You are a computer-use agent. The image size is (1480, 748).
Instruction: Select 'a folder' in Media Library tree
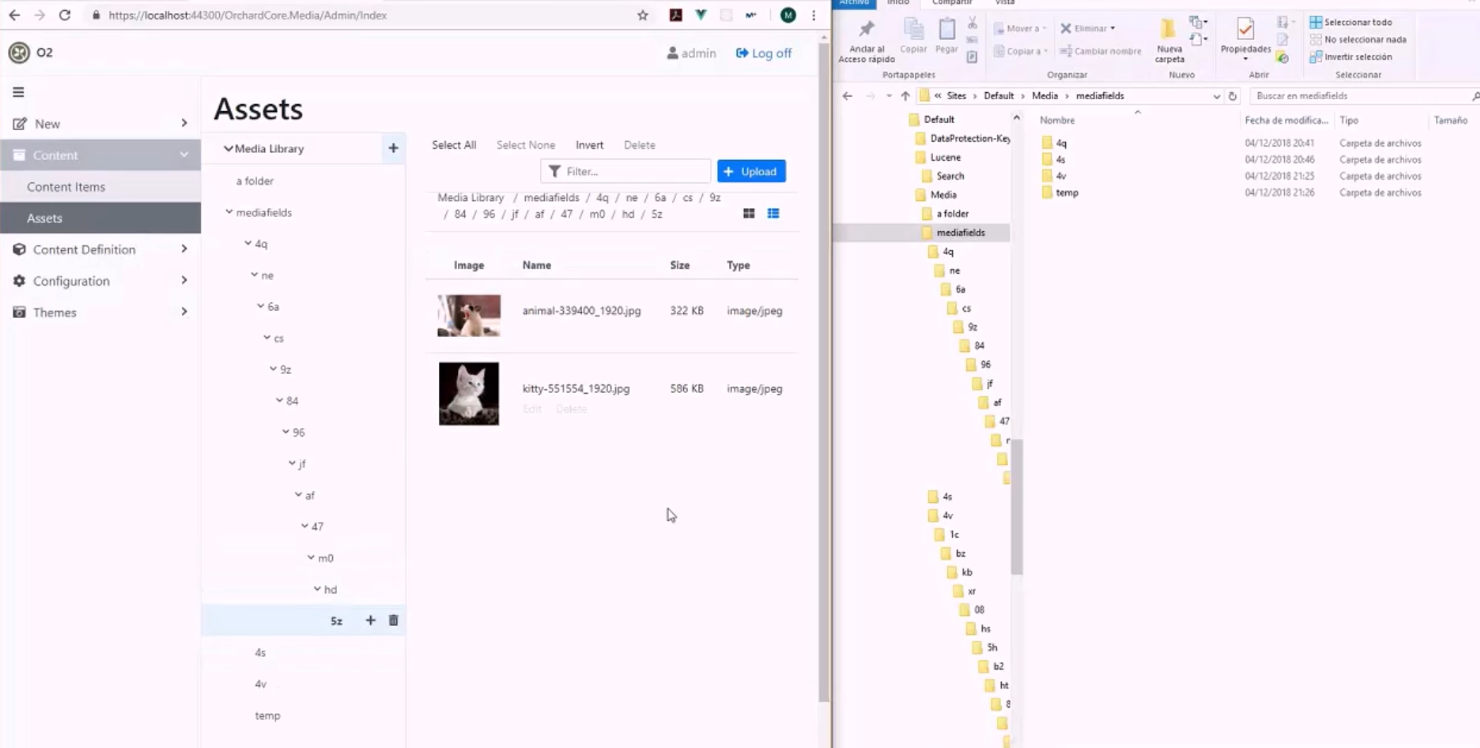click(x=254, y=181)
